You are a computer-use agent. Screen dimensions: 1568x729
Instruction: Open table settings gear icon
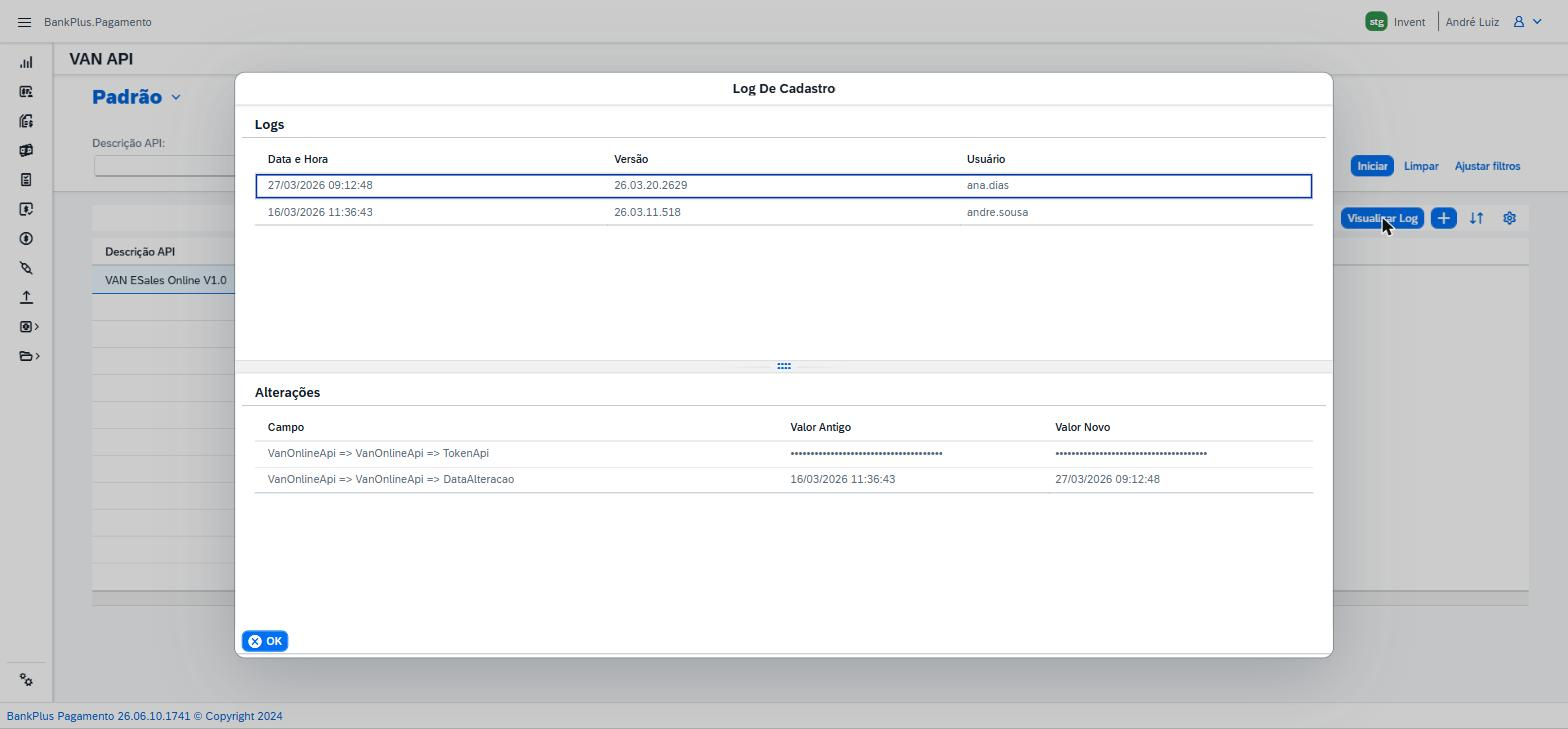pyautogui.click(x=1509, y=218)
